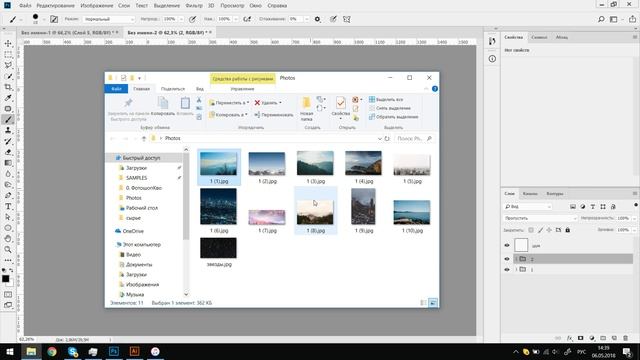Select the Brush tool in left toolbar
Screen dimensions: 640x360
8,120
